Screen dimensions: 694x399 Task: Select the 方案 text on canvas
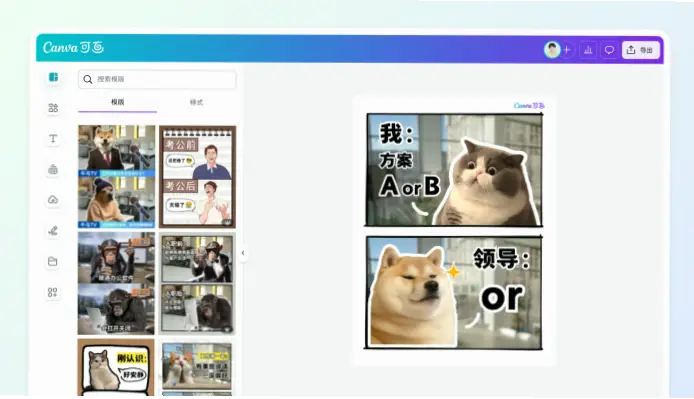tap(395, 160)
